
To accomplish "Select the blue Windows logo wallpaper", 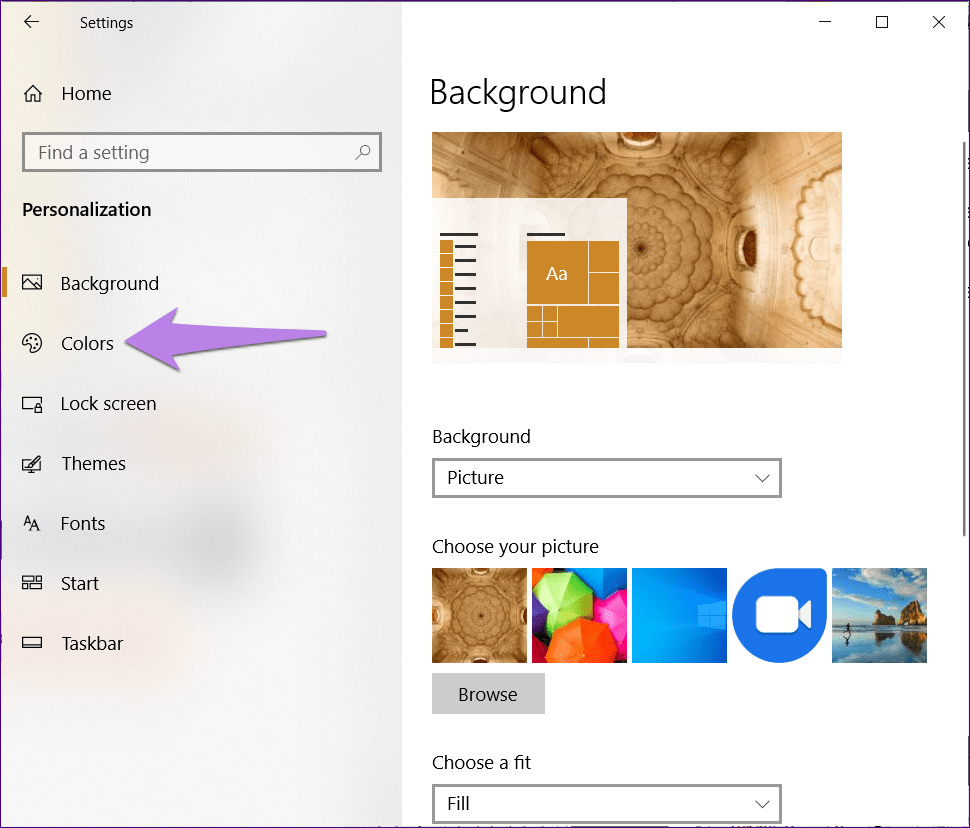I will click(679, 615).
